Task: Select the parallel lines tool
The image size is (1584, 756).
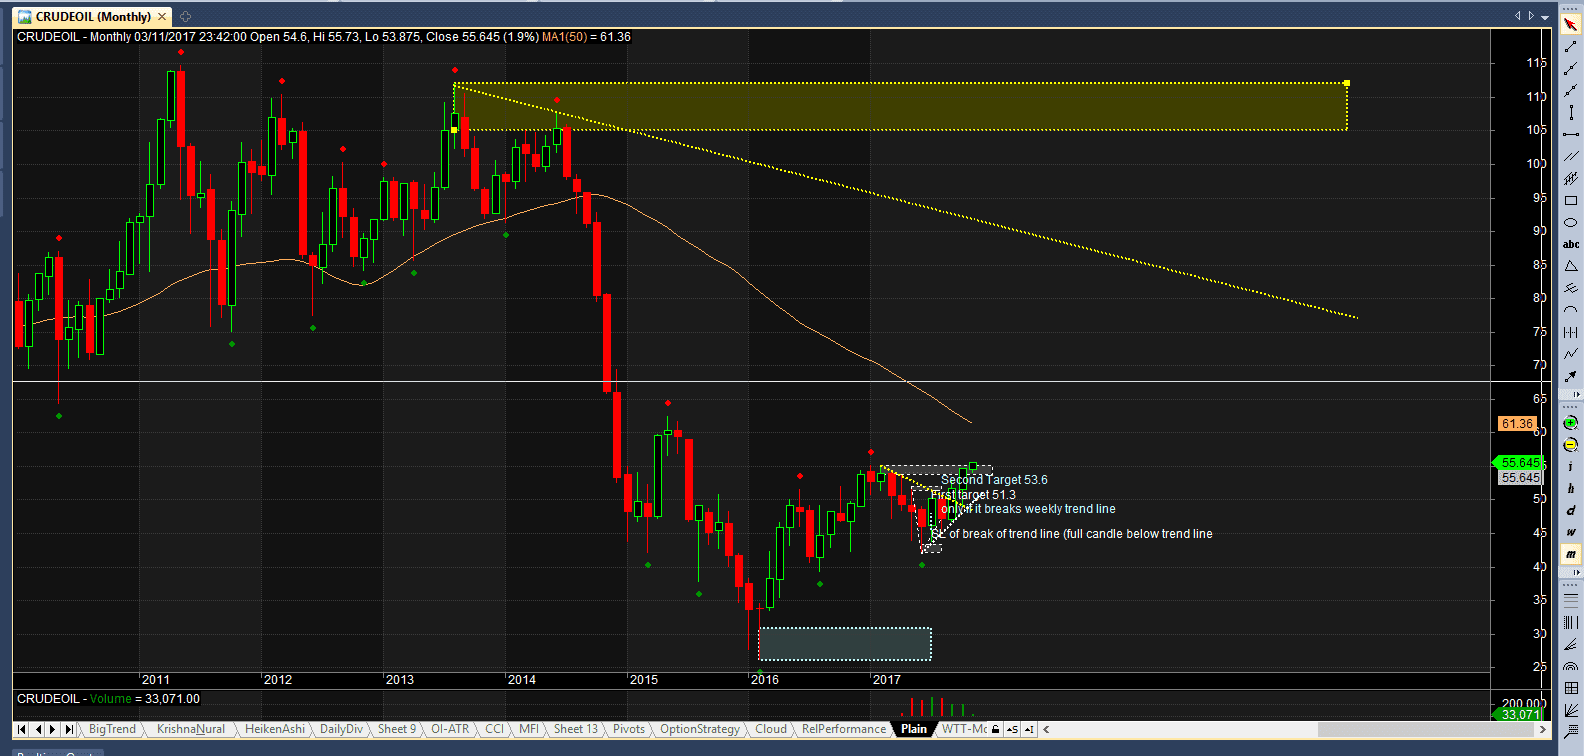Action: [x=1570, y=156]
